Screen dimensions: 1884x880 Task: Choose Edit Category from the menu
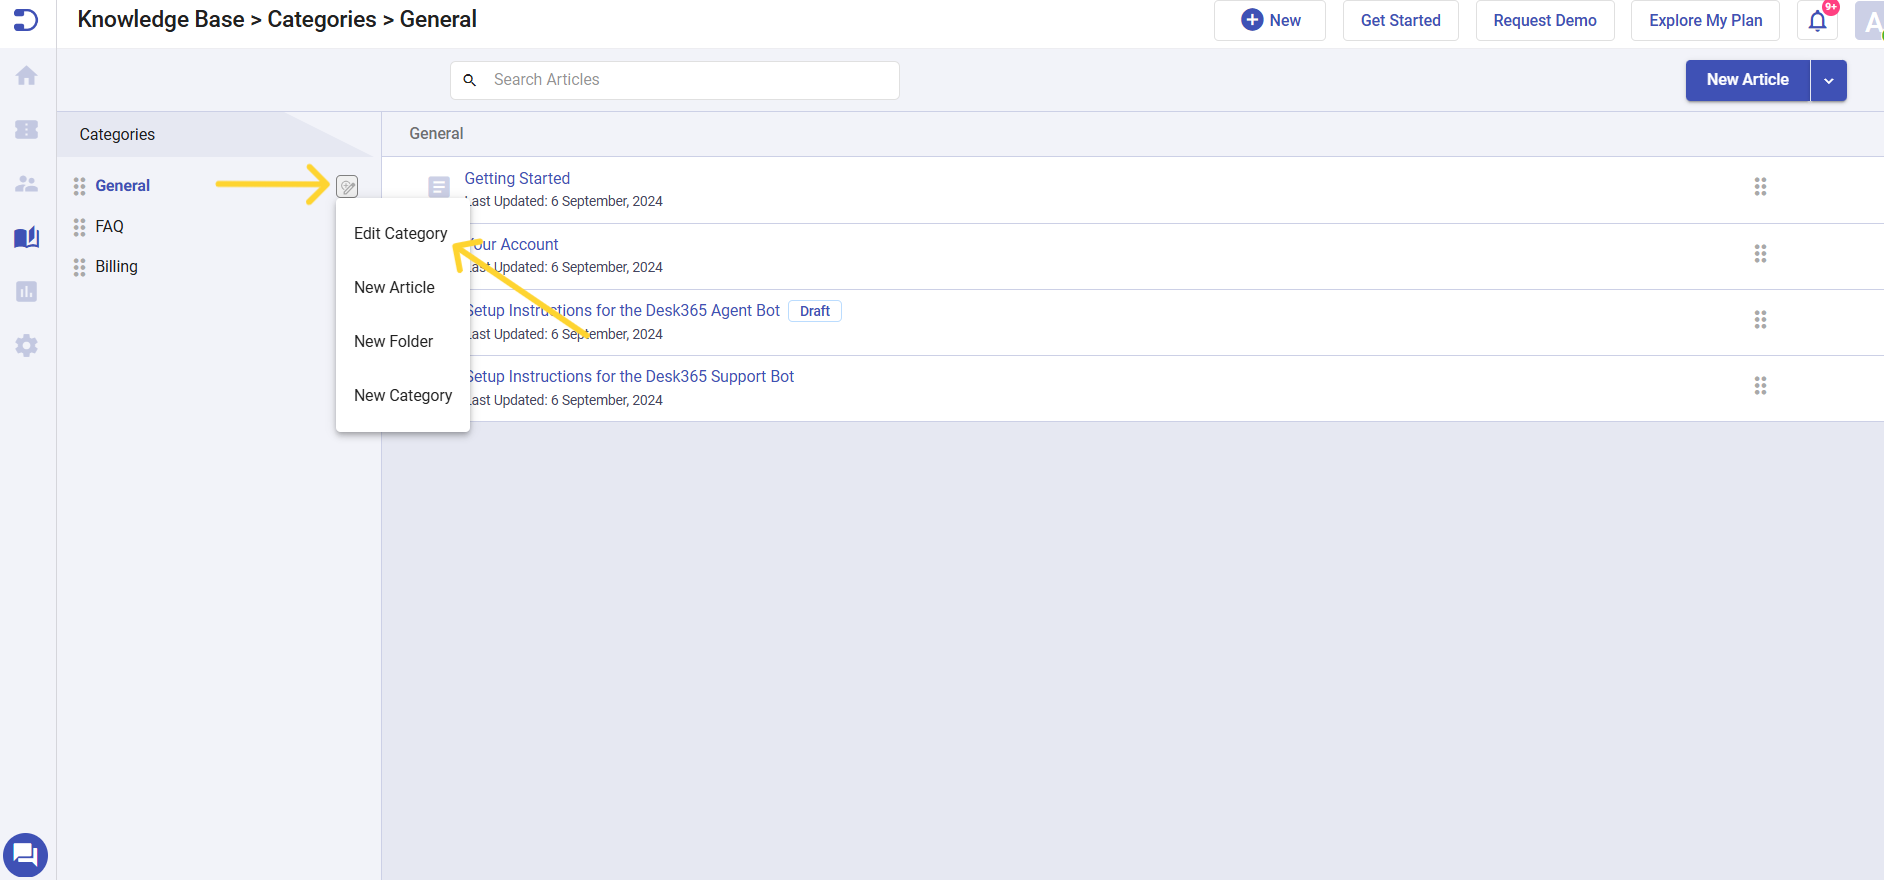click(401, 233)
